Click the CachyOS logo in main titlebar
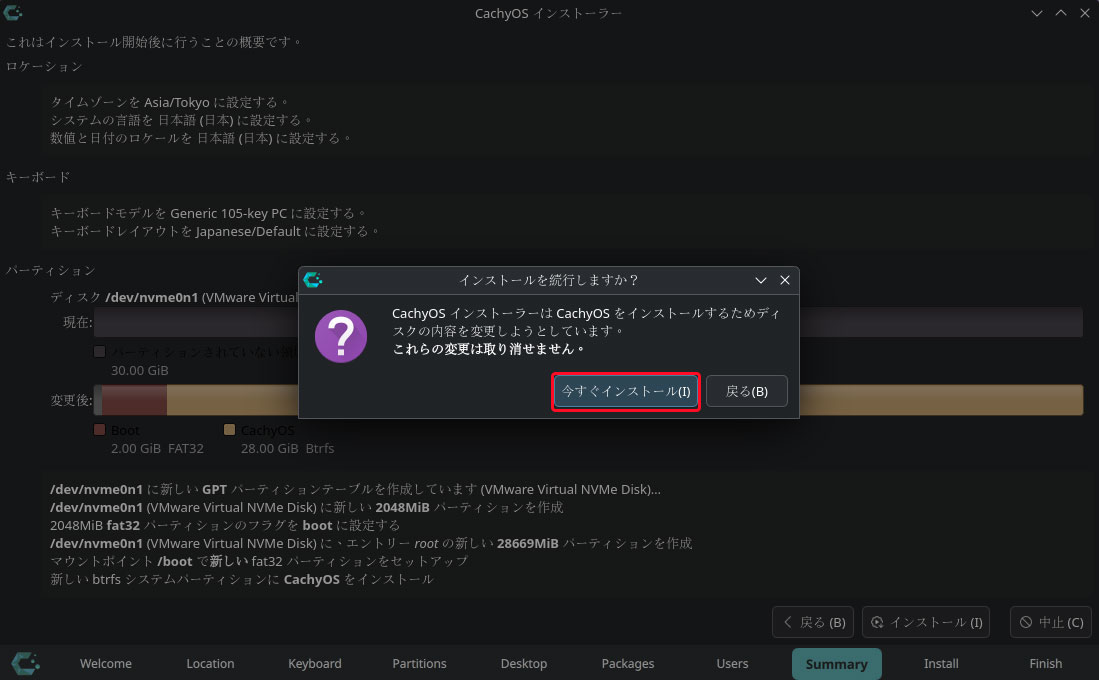The width and height of the screenshot is (1099, 680). click(13, 13)
